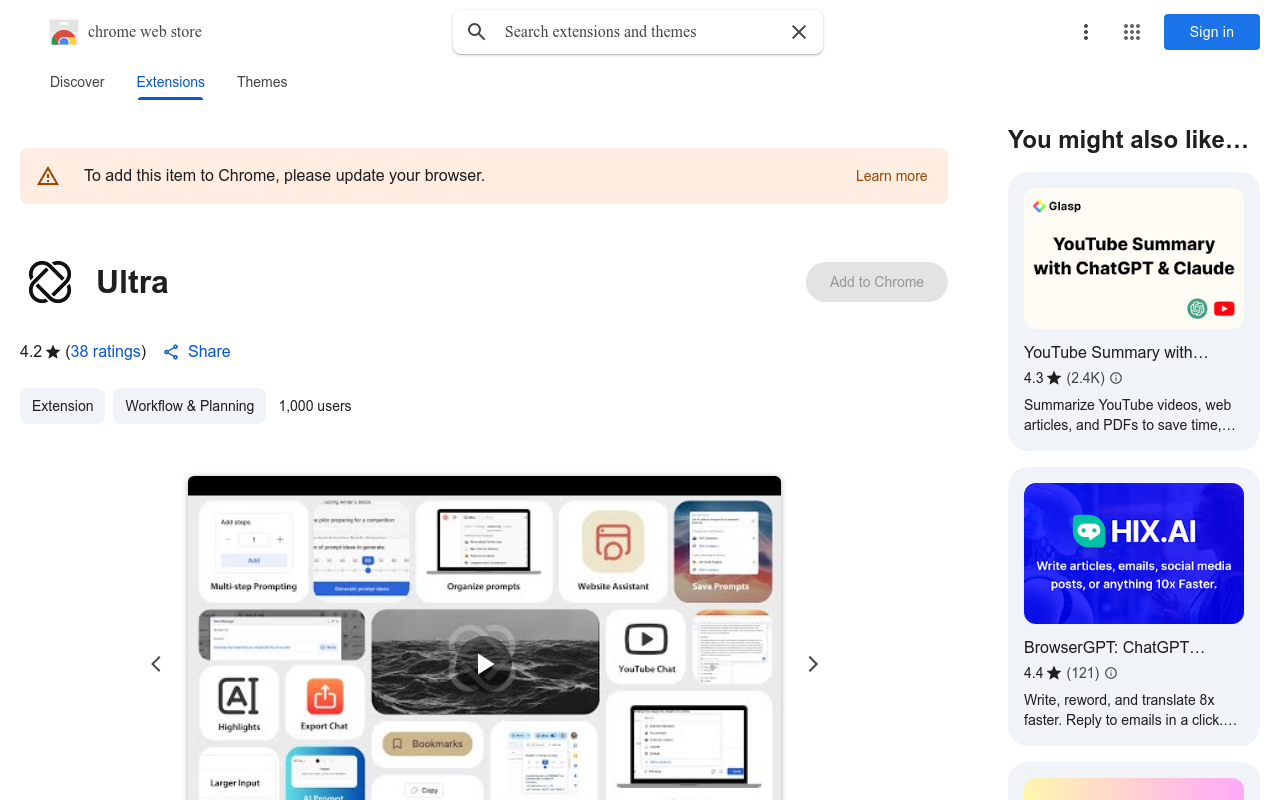Switch to the Themes tab
Image resolution: width=1280 pixels, height=800 pixels.
[262, 82]
